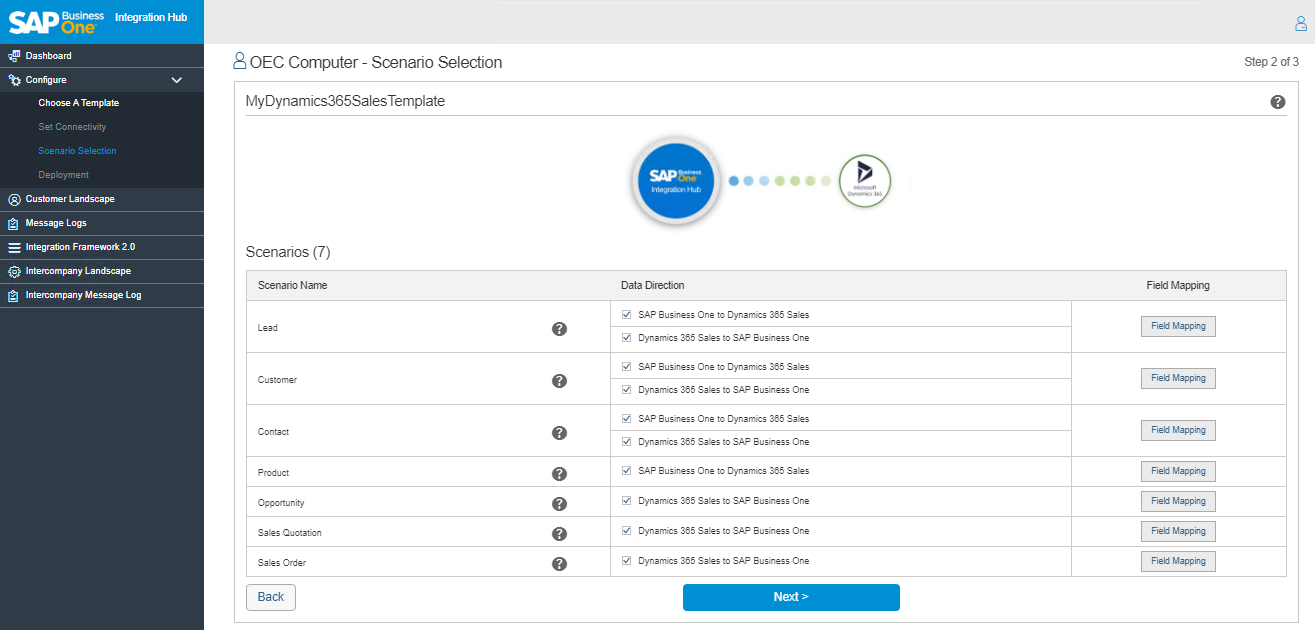Show help for the Customer scenario
1315x630 pixels.
tap(559, 380)
